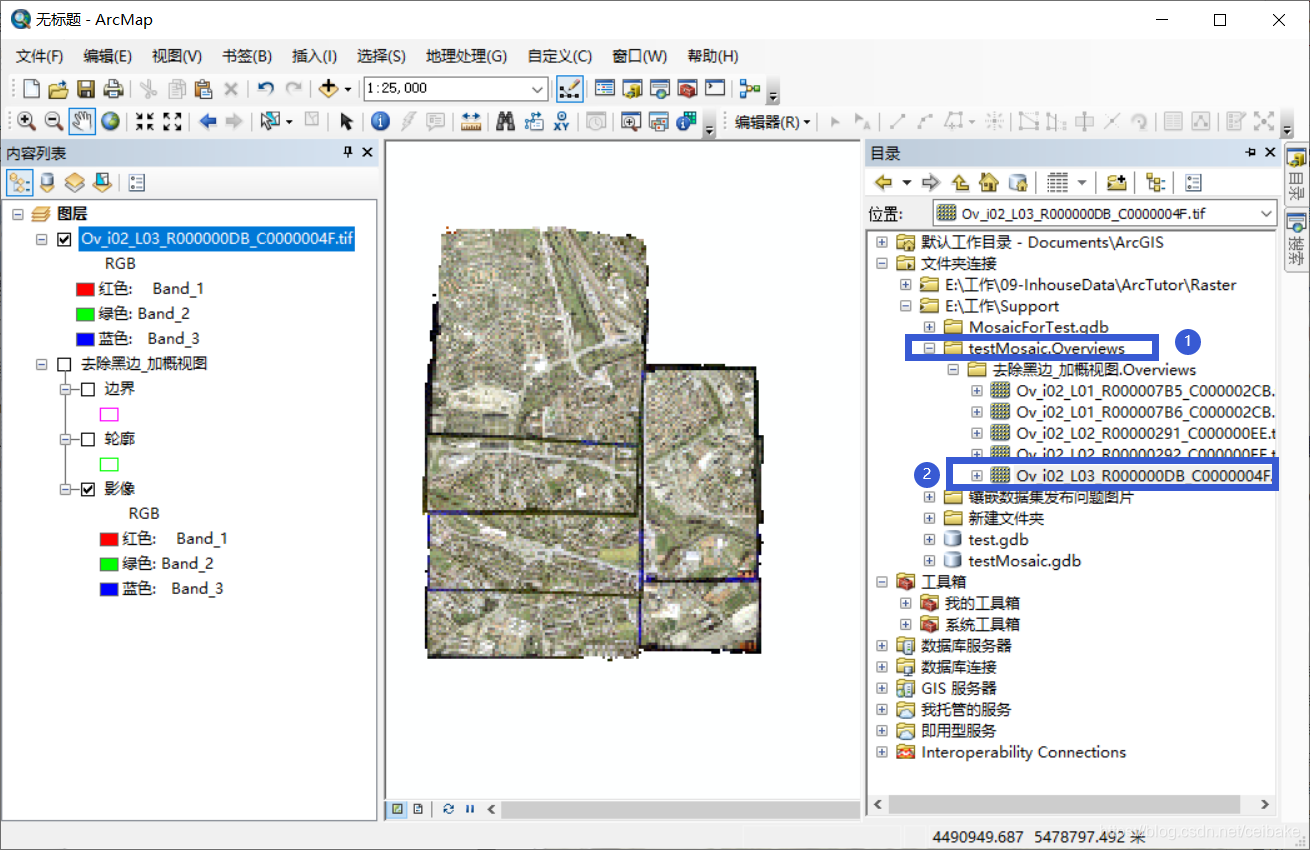Expand the 系统工具箱 node
This screenshot has width=1310, height=850.
click(905, 624)
